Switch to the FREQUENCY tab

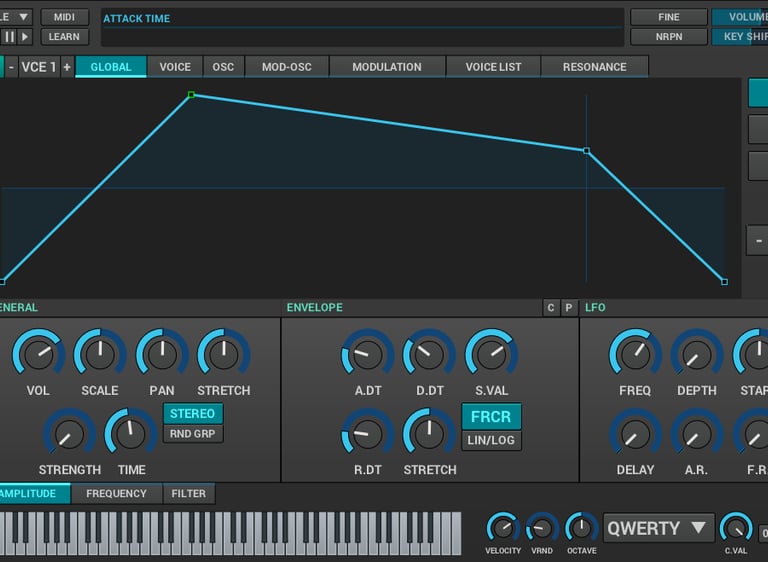coord(117,493)
